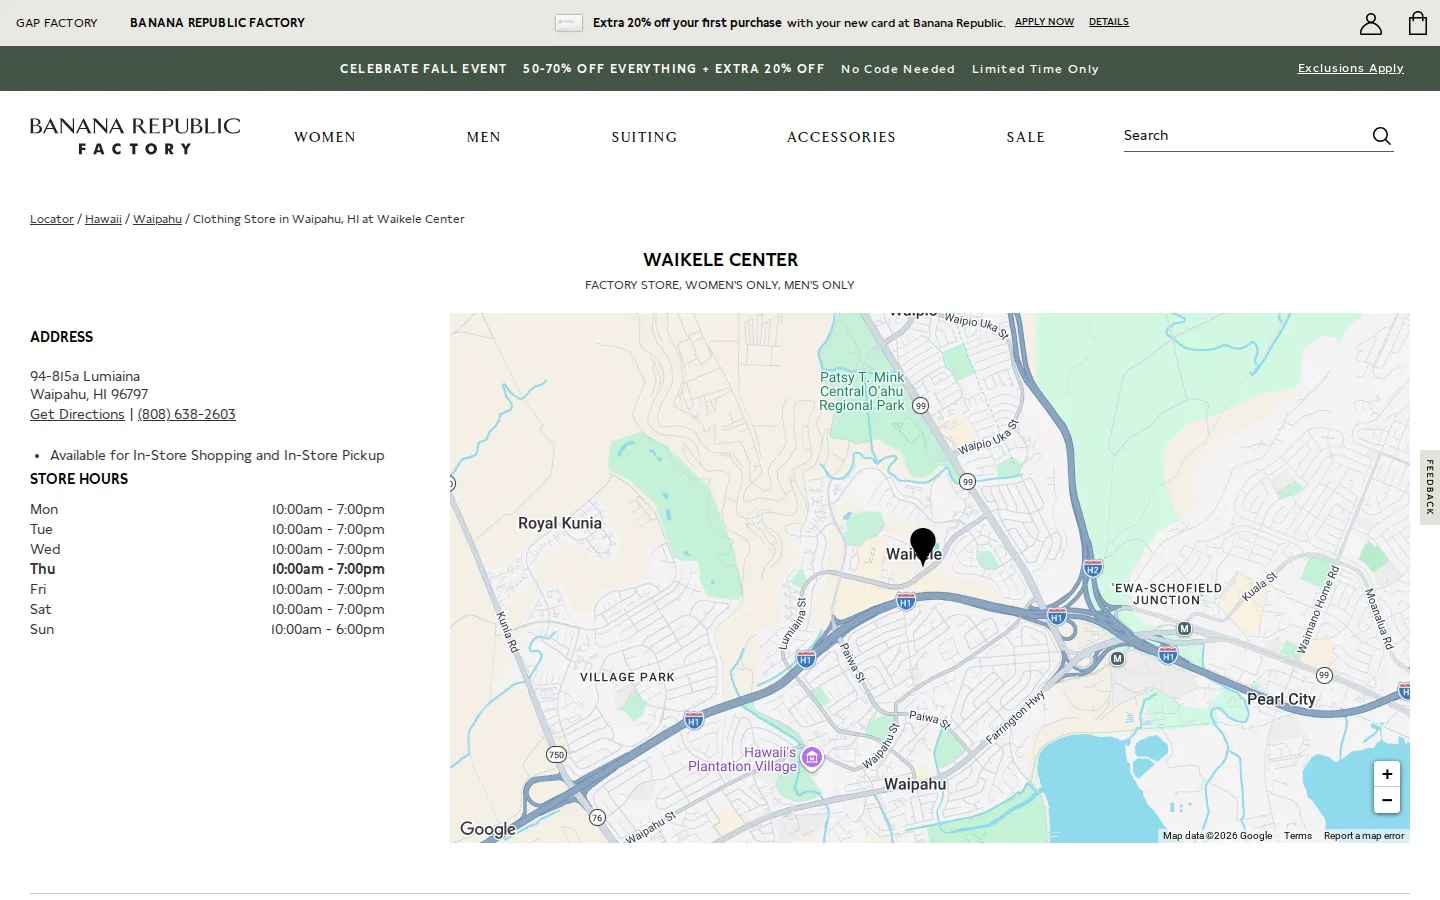This screenshot has width=1440, height=900.
Task: View card offer Details
Action: tap(1109, 22)
